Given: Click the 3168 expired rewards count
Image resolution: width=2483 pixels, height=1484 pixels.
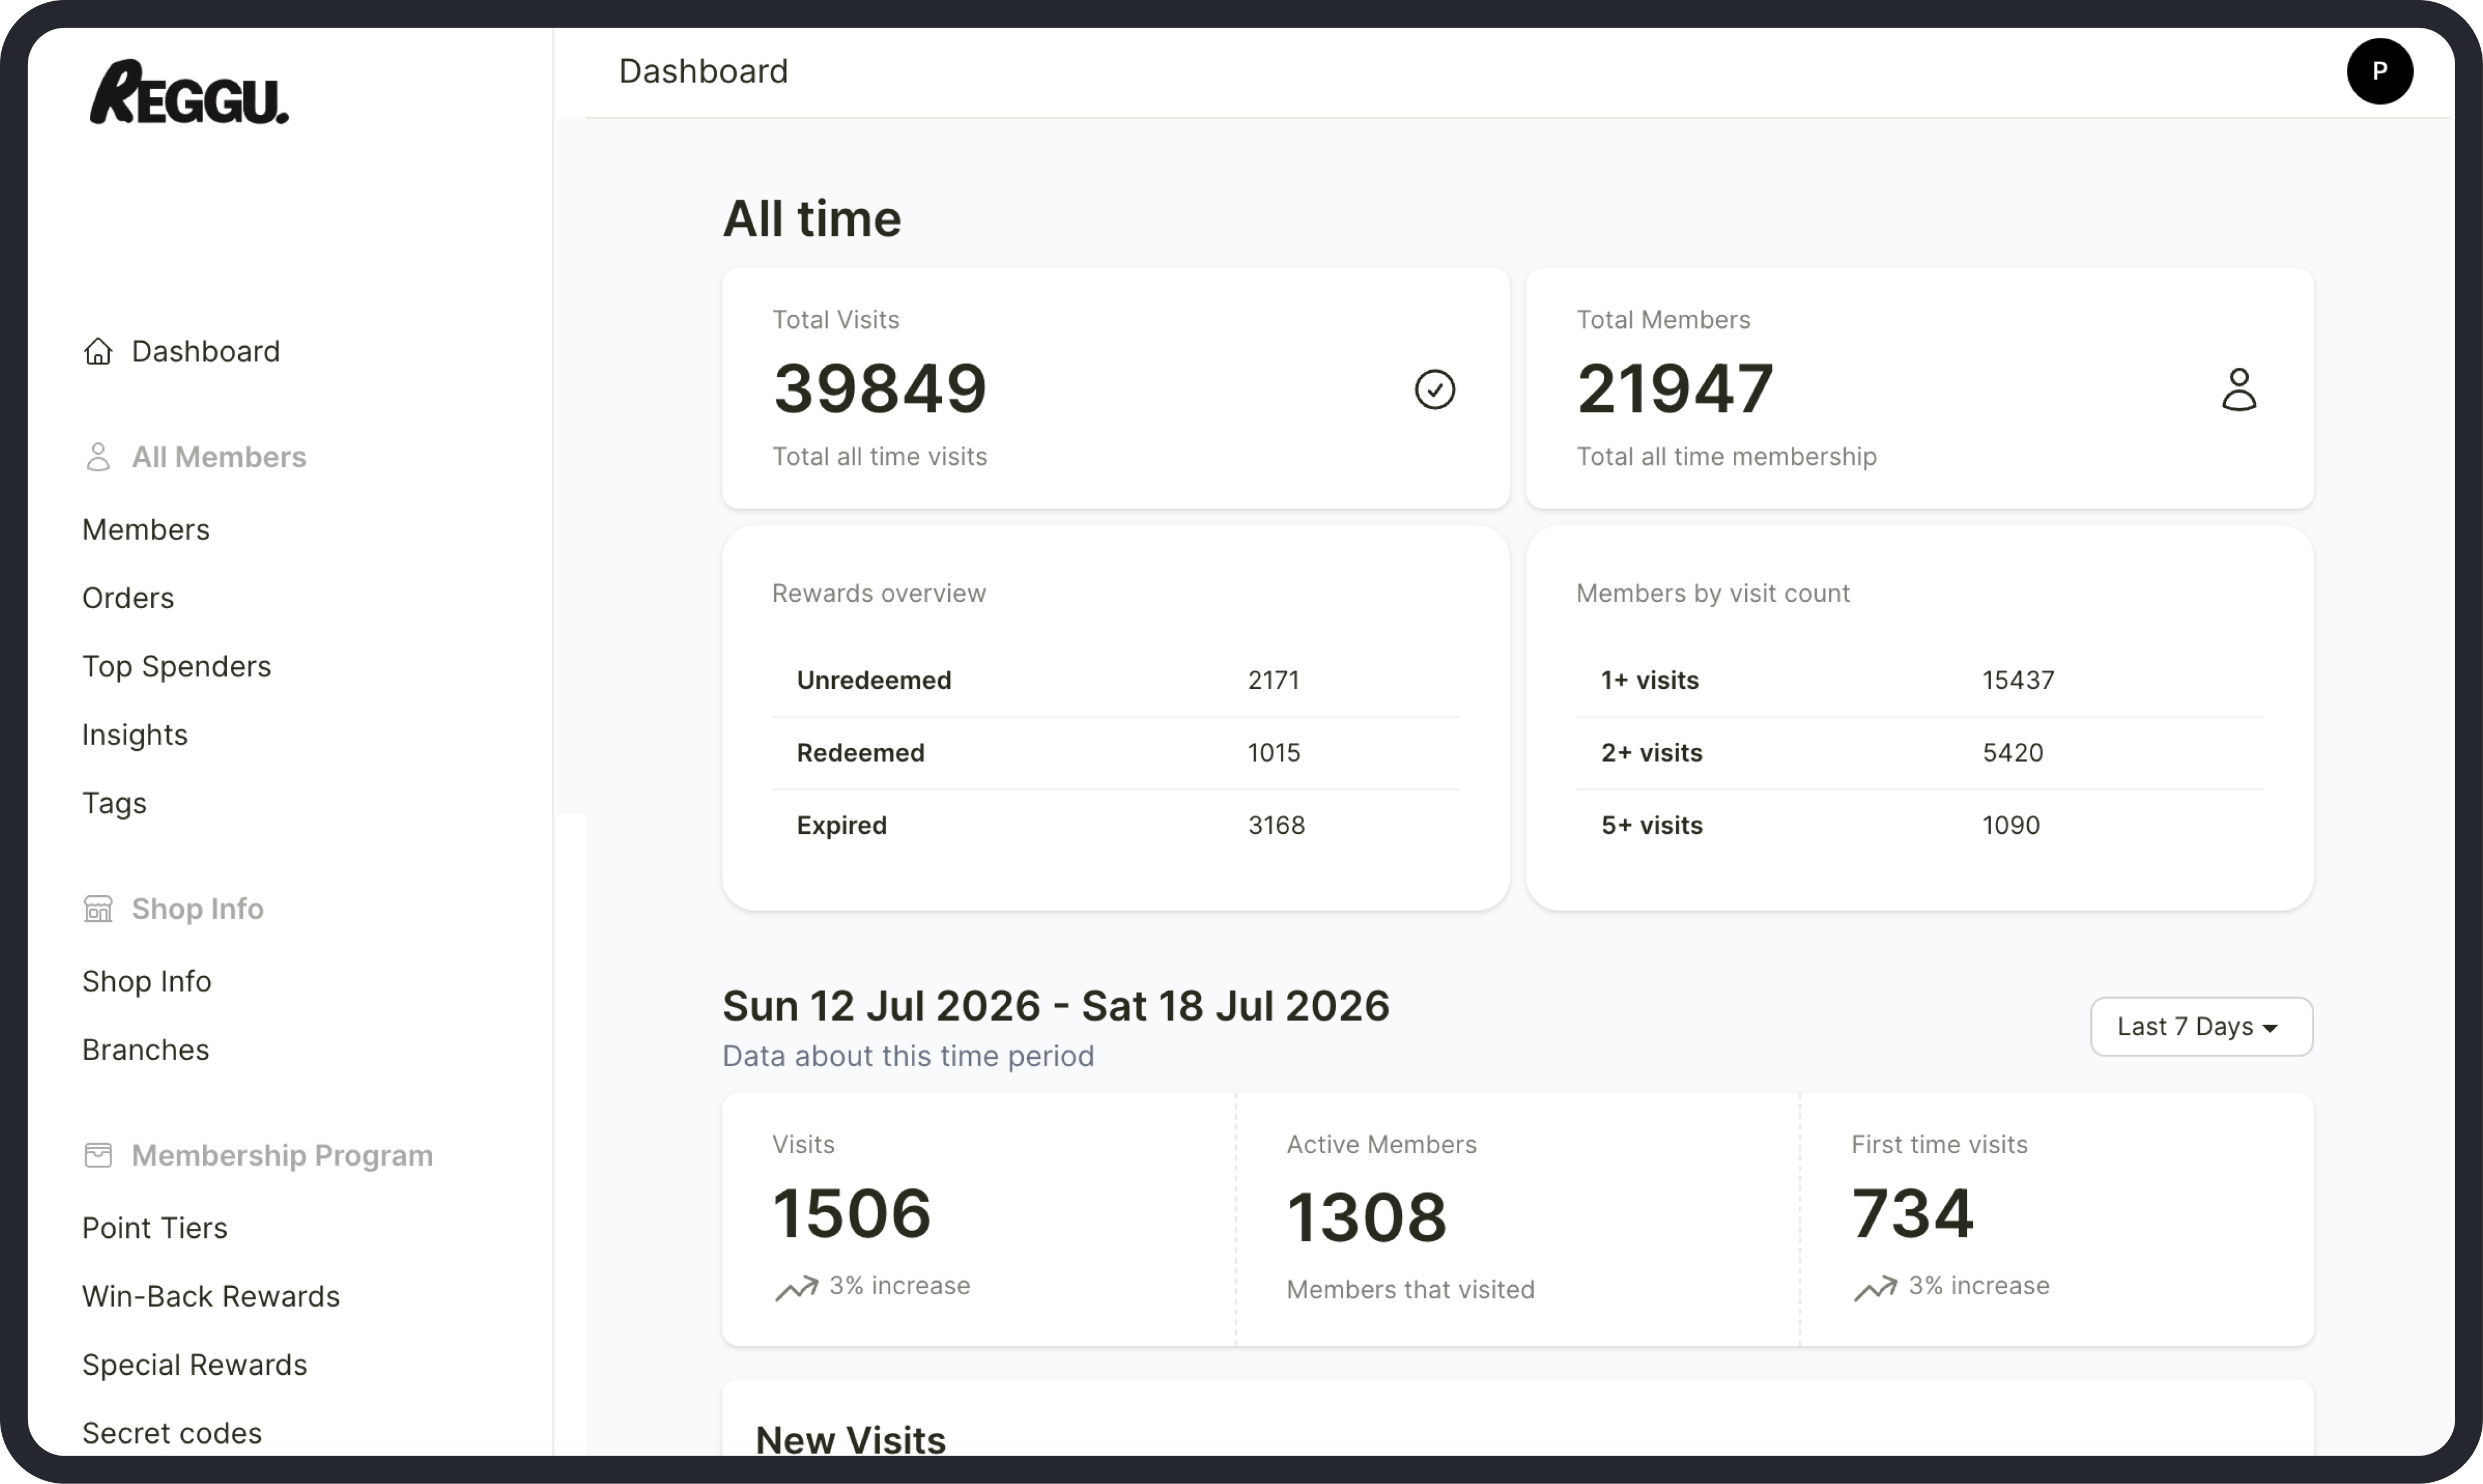Looking at the screenshot, I should click(1276, 825).
